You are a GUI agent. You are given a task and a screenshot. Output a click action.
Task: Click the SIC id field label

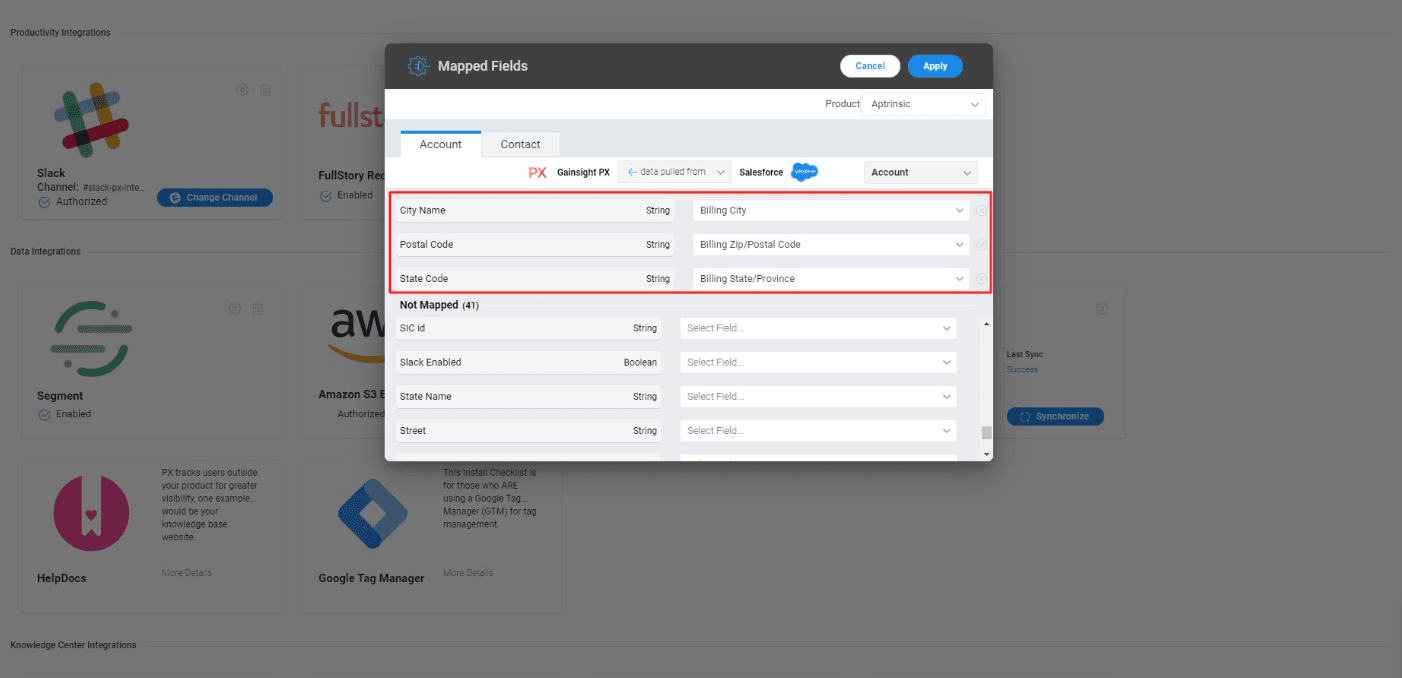[413, 328]
